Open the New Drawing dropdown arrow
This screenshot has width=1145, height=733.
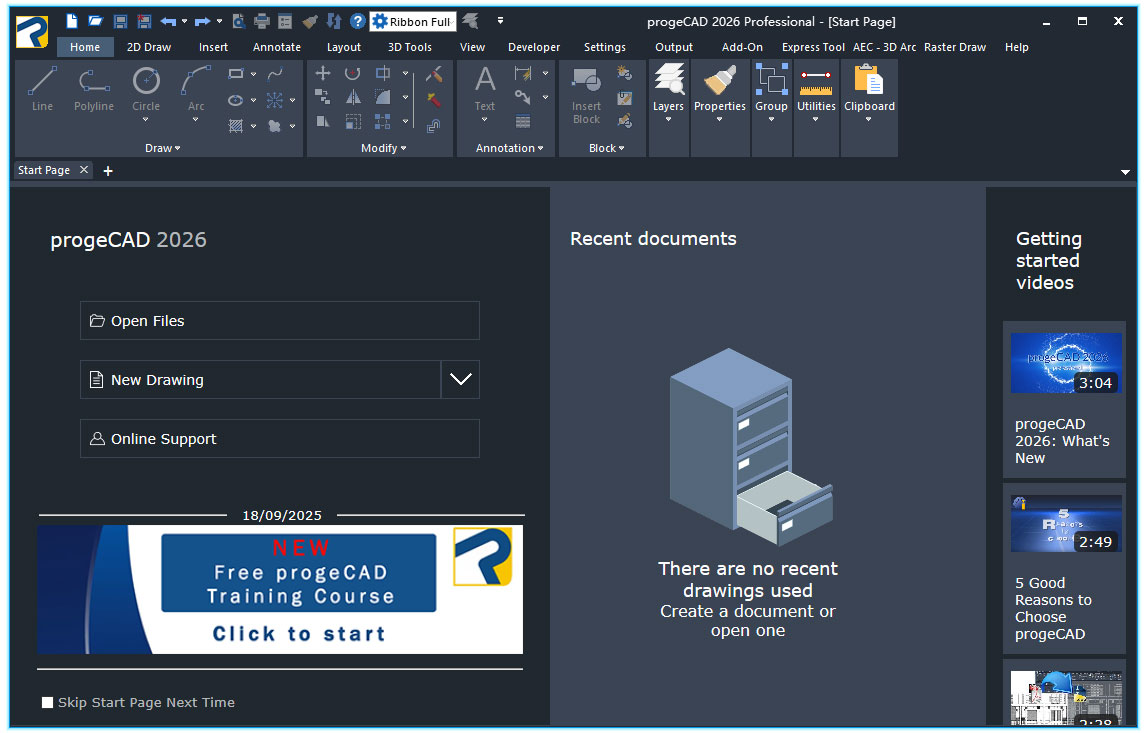pyautogui.click(x=460, y=379)
